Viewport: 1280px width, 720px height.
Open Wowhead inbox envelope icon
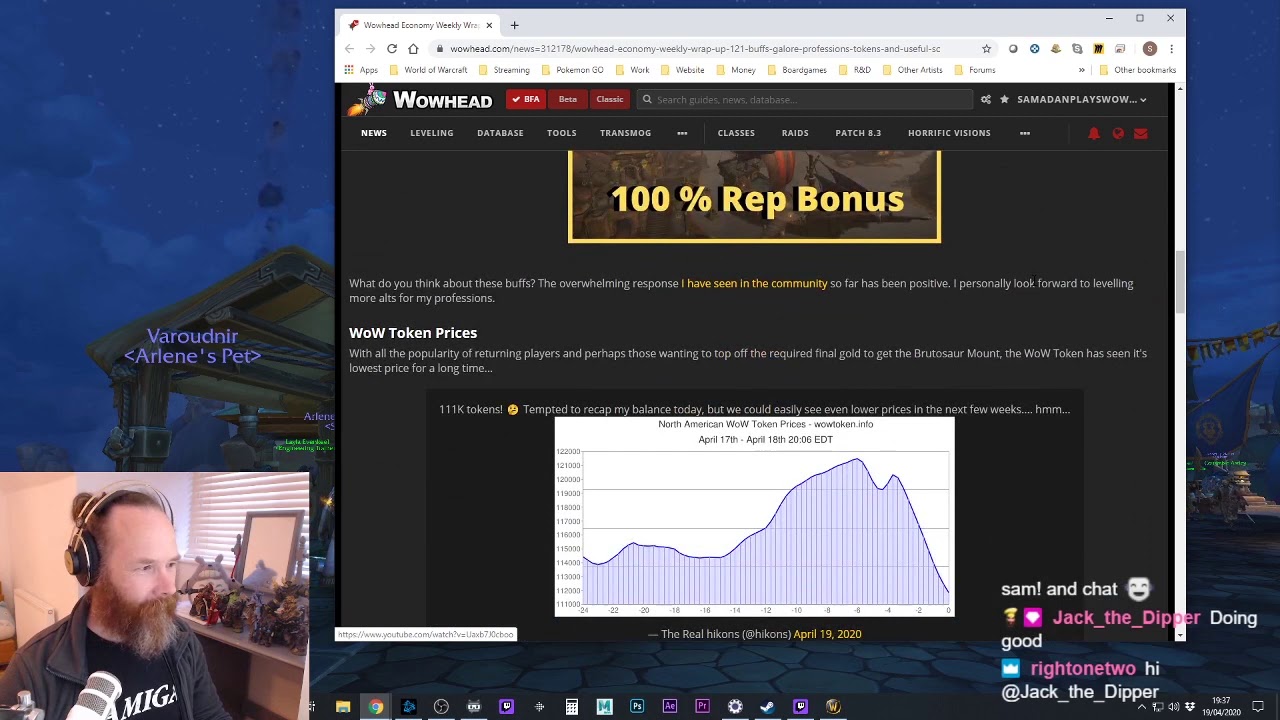tap(1141, 133)
